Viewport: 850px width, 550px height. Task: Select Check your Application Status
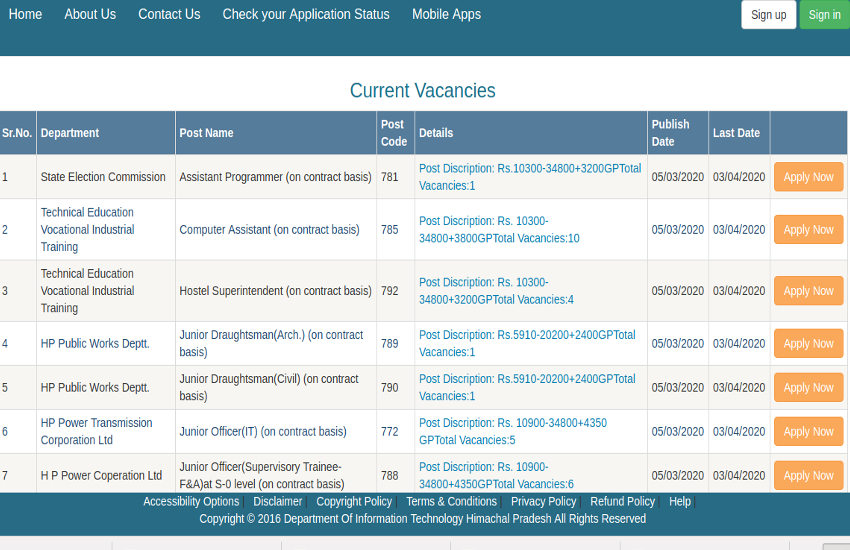306,14
